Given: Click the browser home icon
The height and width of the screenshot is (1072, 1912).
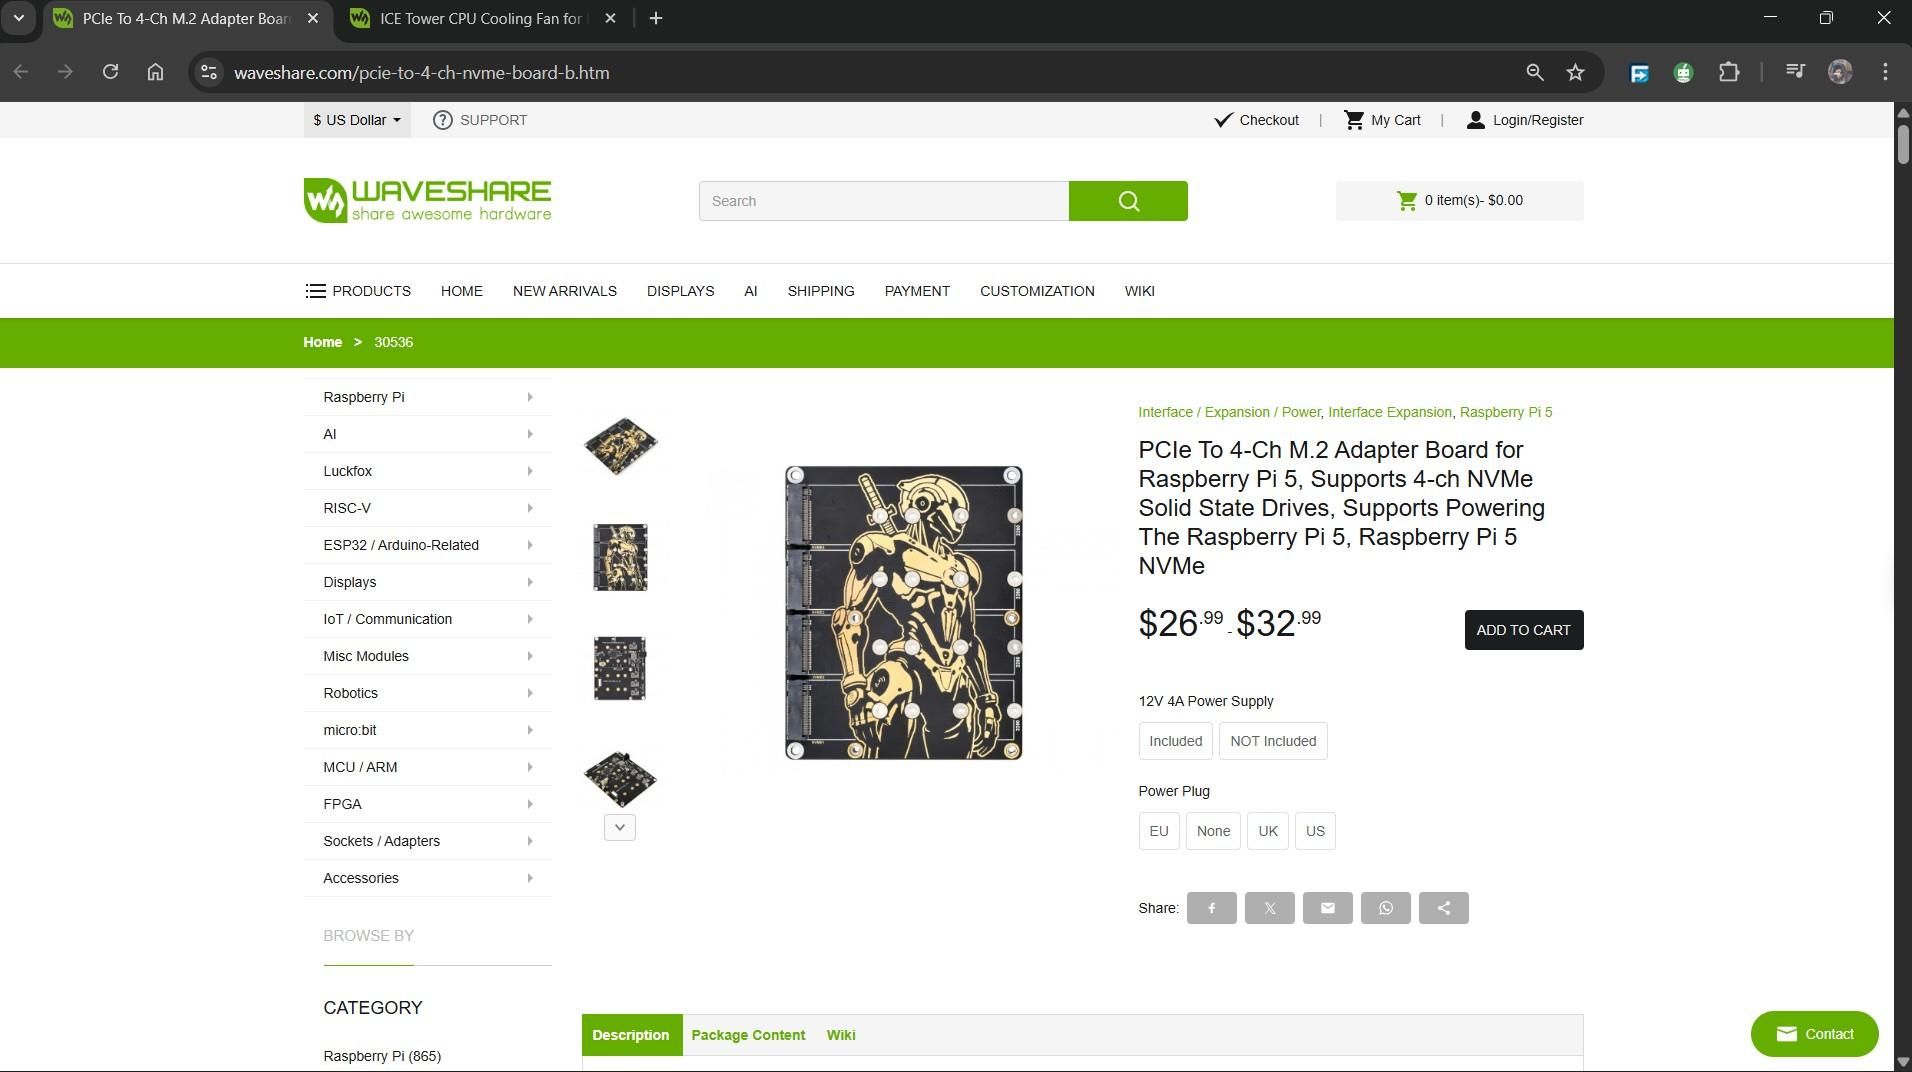Looking at the screenshot, I should 155,72.
